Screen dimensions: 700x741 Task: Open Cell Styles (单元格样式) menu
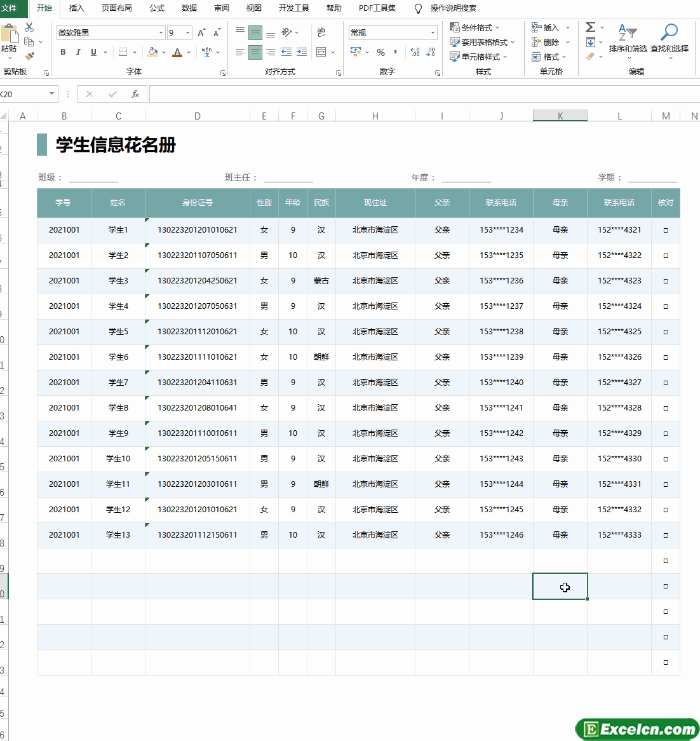[x=478, y=57]
